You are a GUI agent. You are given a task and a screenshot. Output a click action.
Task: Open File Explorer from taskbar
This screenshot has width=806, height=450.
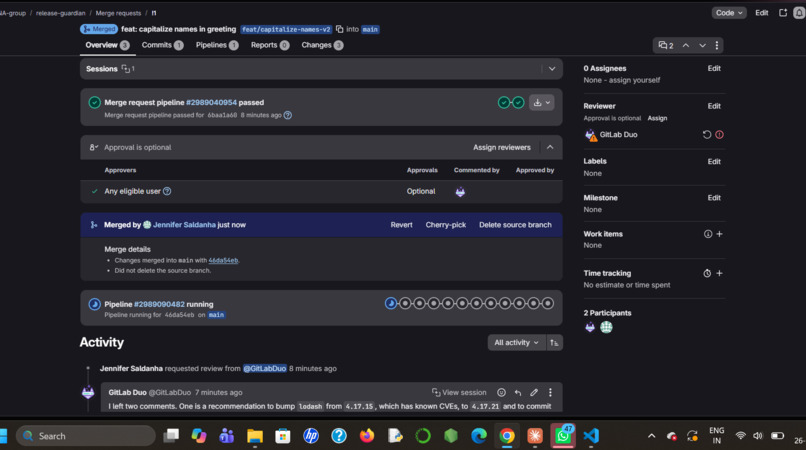254,436
